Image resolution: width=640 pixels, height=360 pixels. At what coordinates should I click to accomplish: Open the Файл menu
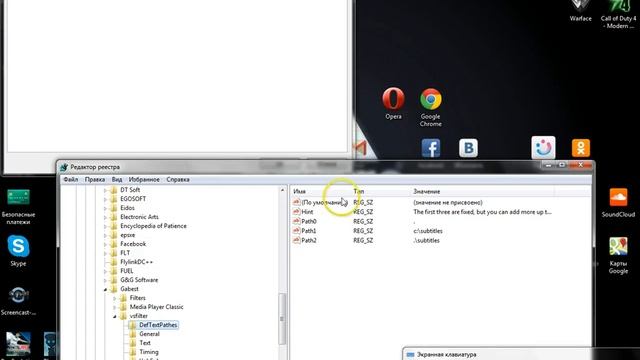71,180
